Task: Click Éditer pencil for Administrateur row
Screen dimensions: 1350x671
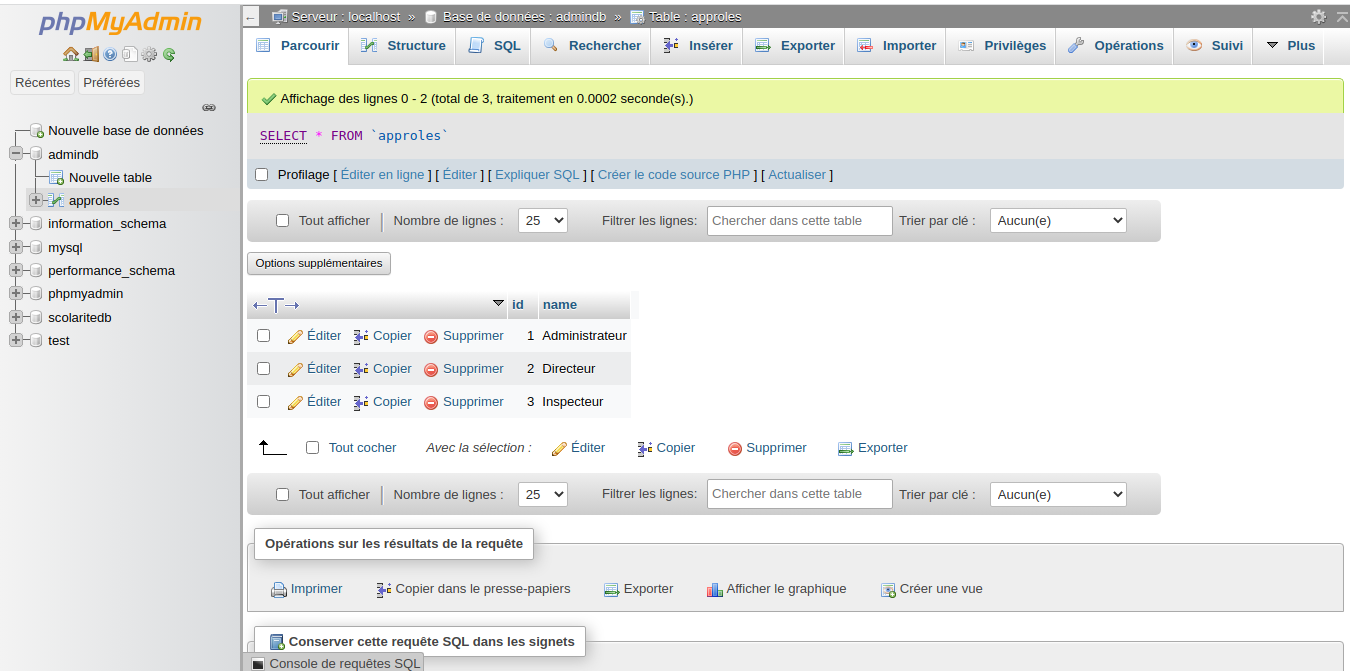Action: (295, 337)
